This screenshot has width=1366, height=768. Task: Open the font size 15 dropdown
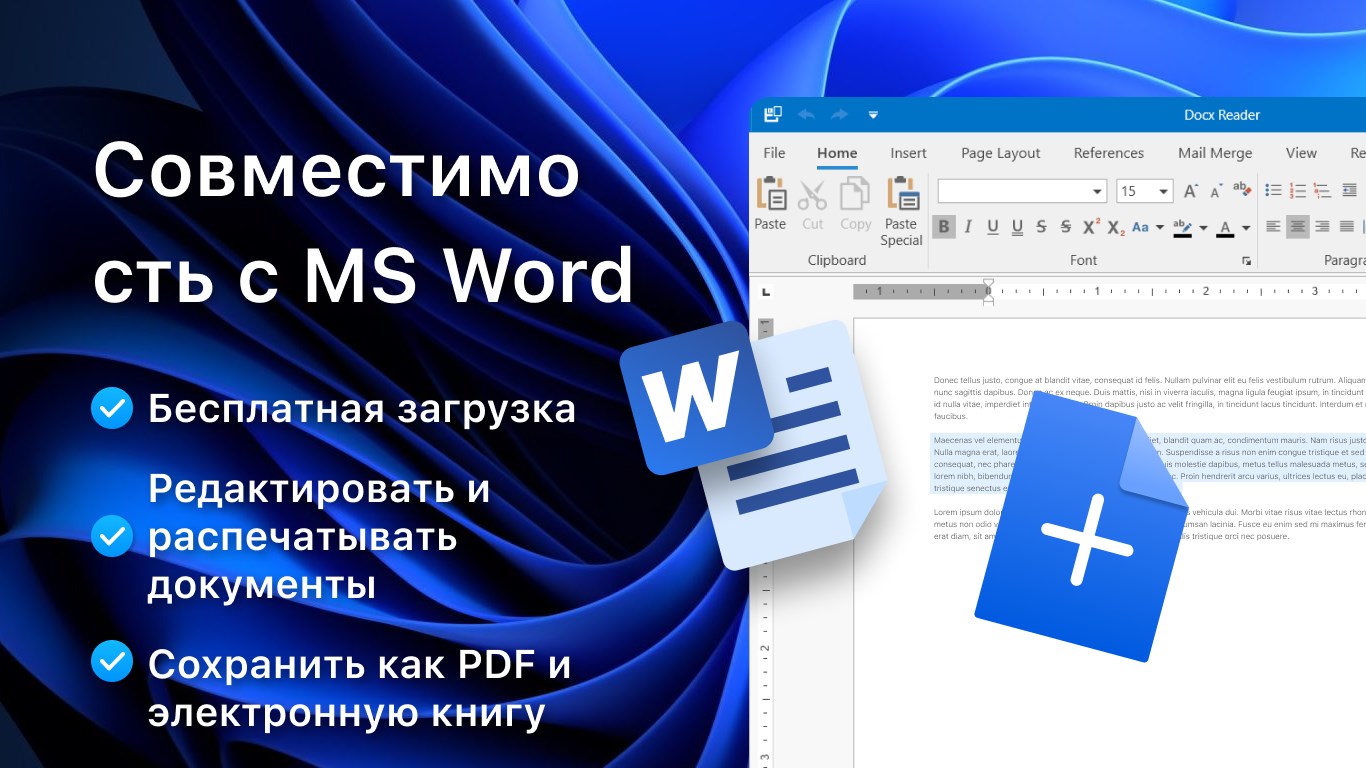click(x=1164, y=191)
